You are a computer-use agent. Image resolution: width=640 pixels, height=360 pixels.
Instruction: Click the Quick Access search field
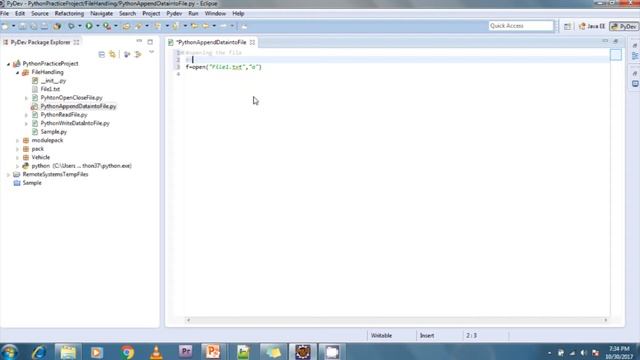[521, 26]
